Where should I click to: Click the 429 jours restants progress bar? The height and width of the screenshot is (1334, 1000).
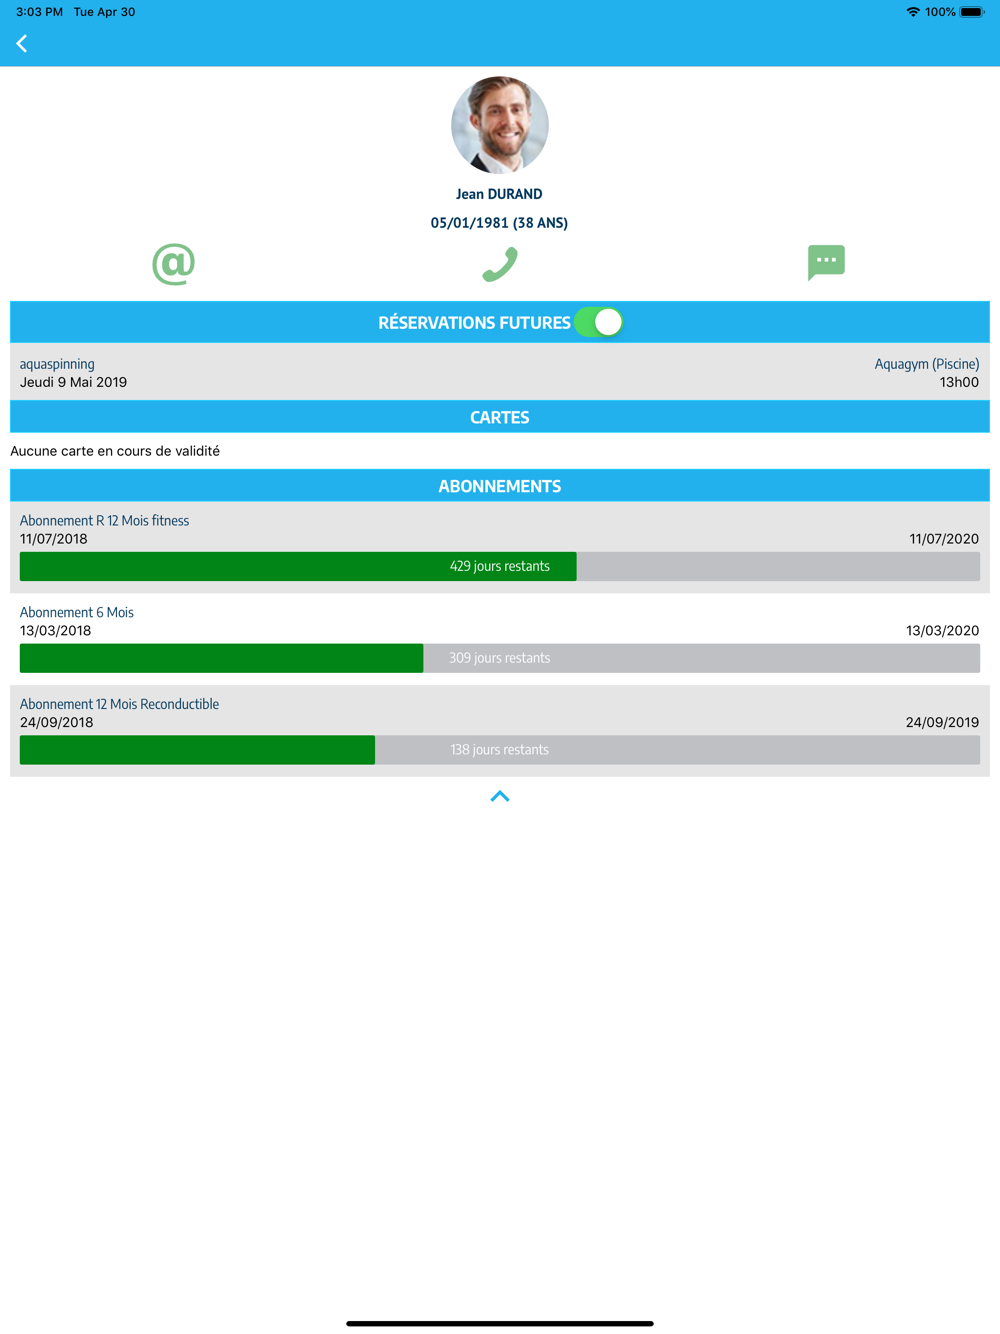pyautogui.click(x=500, y=566)
